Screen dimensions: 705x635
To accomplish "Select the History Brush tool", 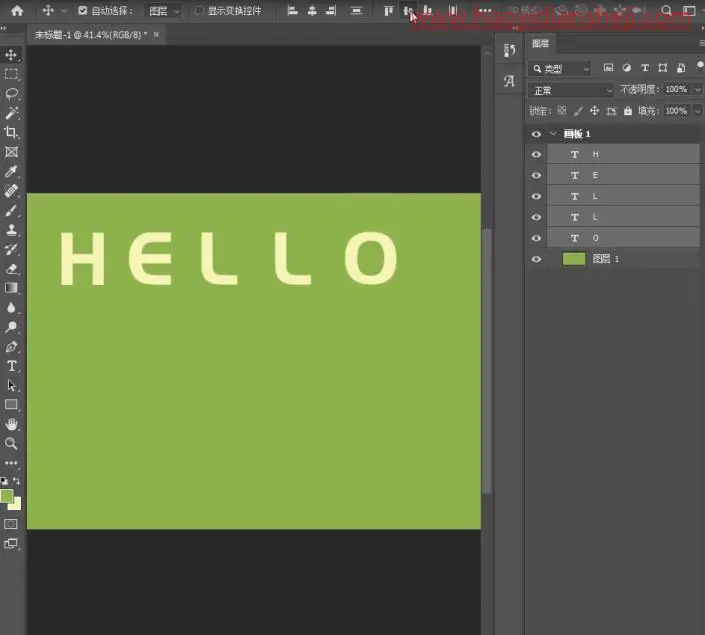I will tap(11, 249).
